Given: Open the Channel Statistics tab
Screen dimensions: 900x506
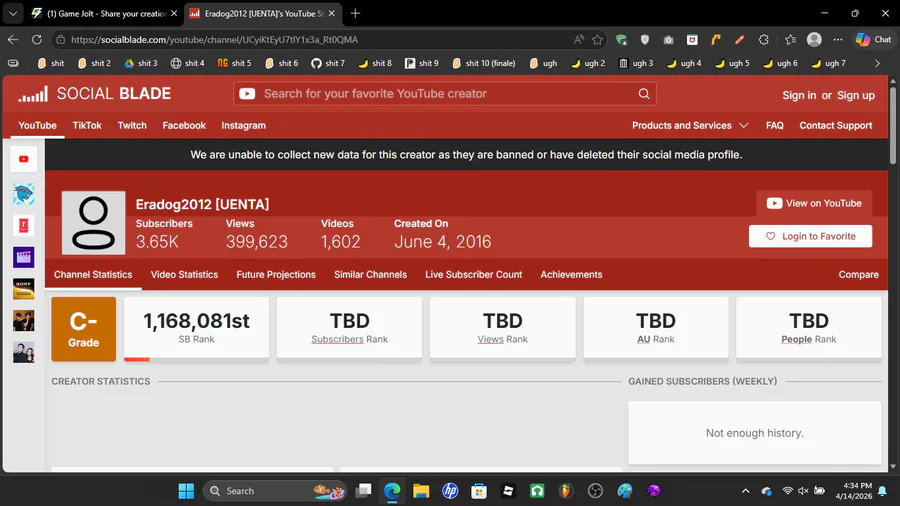Looking at the screenshot, I should (x=93, y=274).
